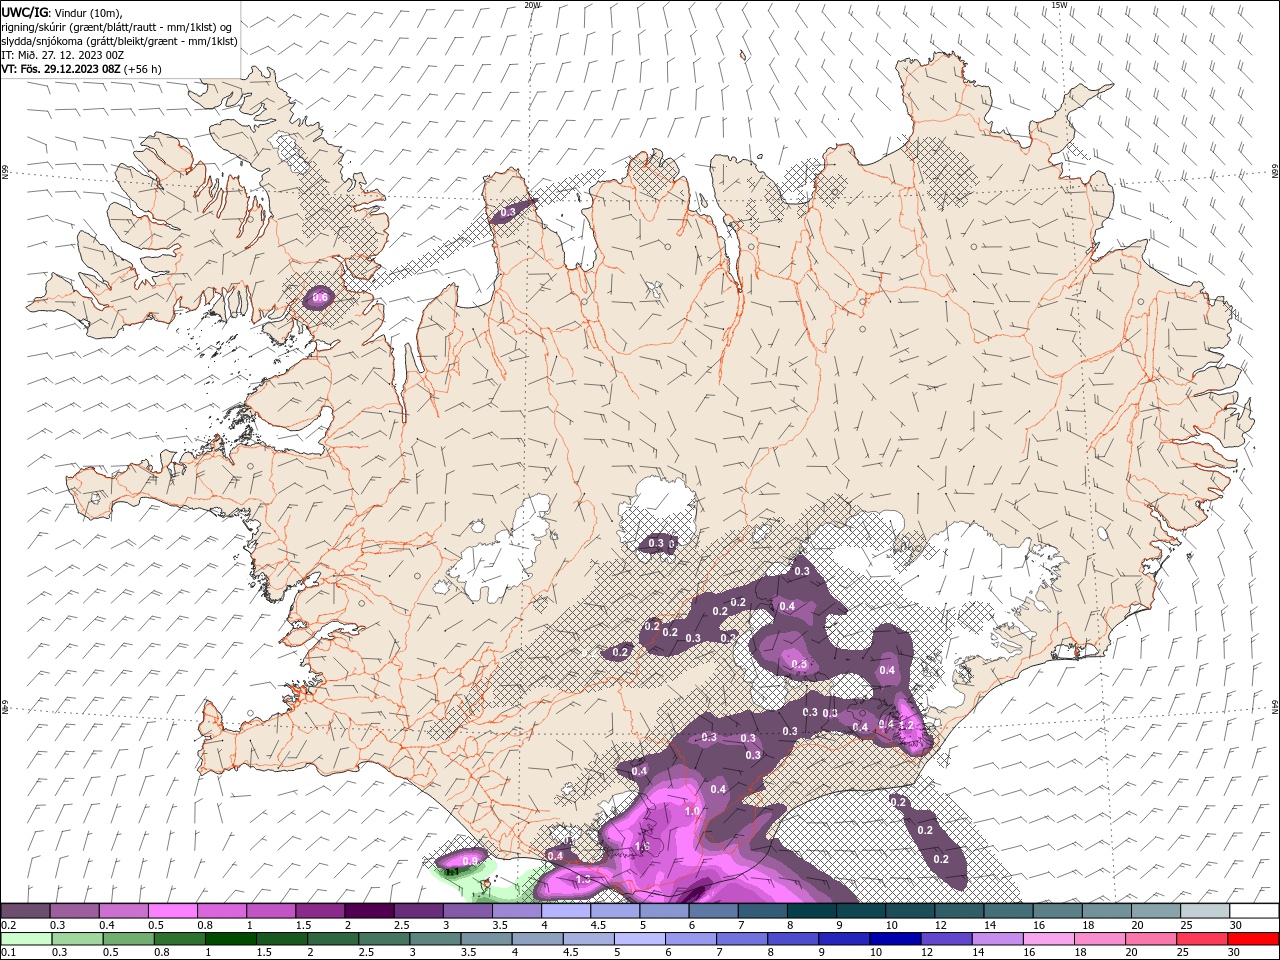Click the "0.8" value on the southwest map blob
The image size is (1280, 960).
point(470,860)
